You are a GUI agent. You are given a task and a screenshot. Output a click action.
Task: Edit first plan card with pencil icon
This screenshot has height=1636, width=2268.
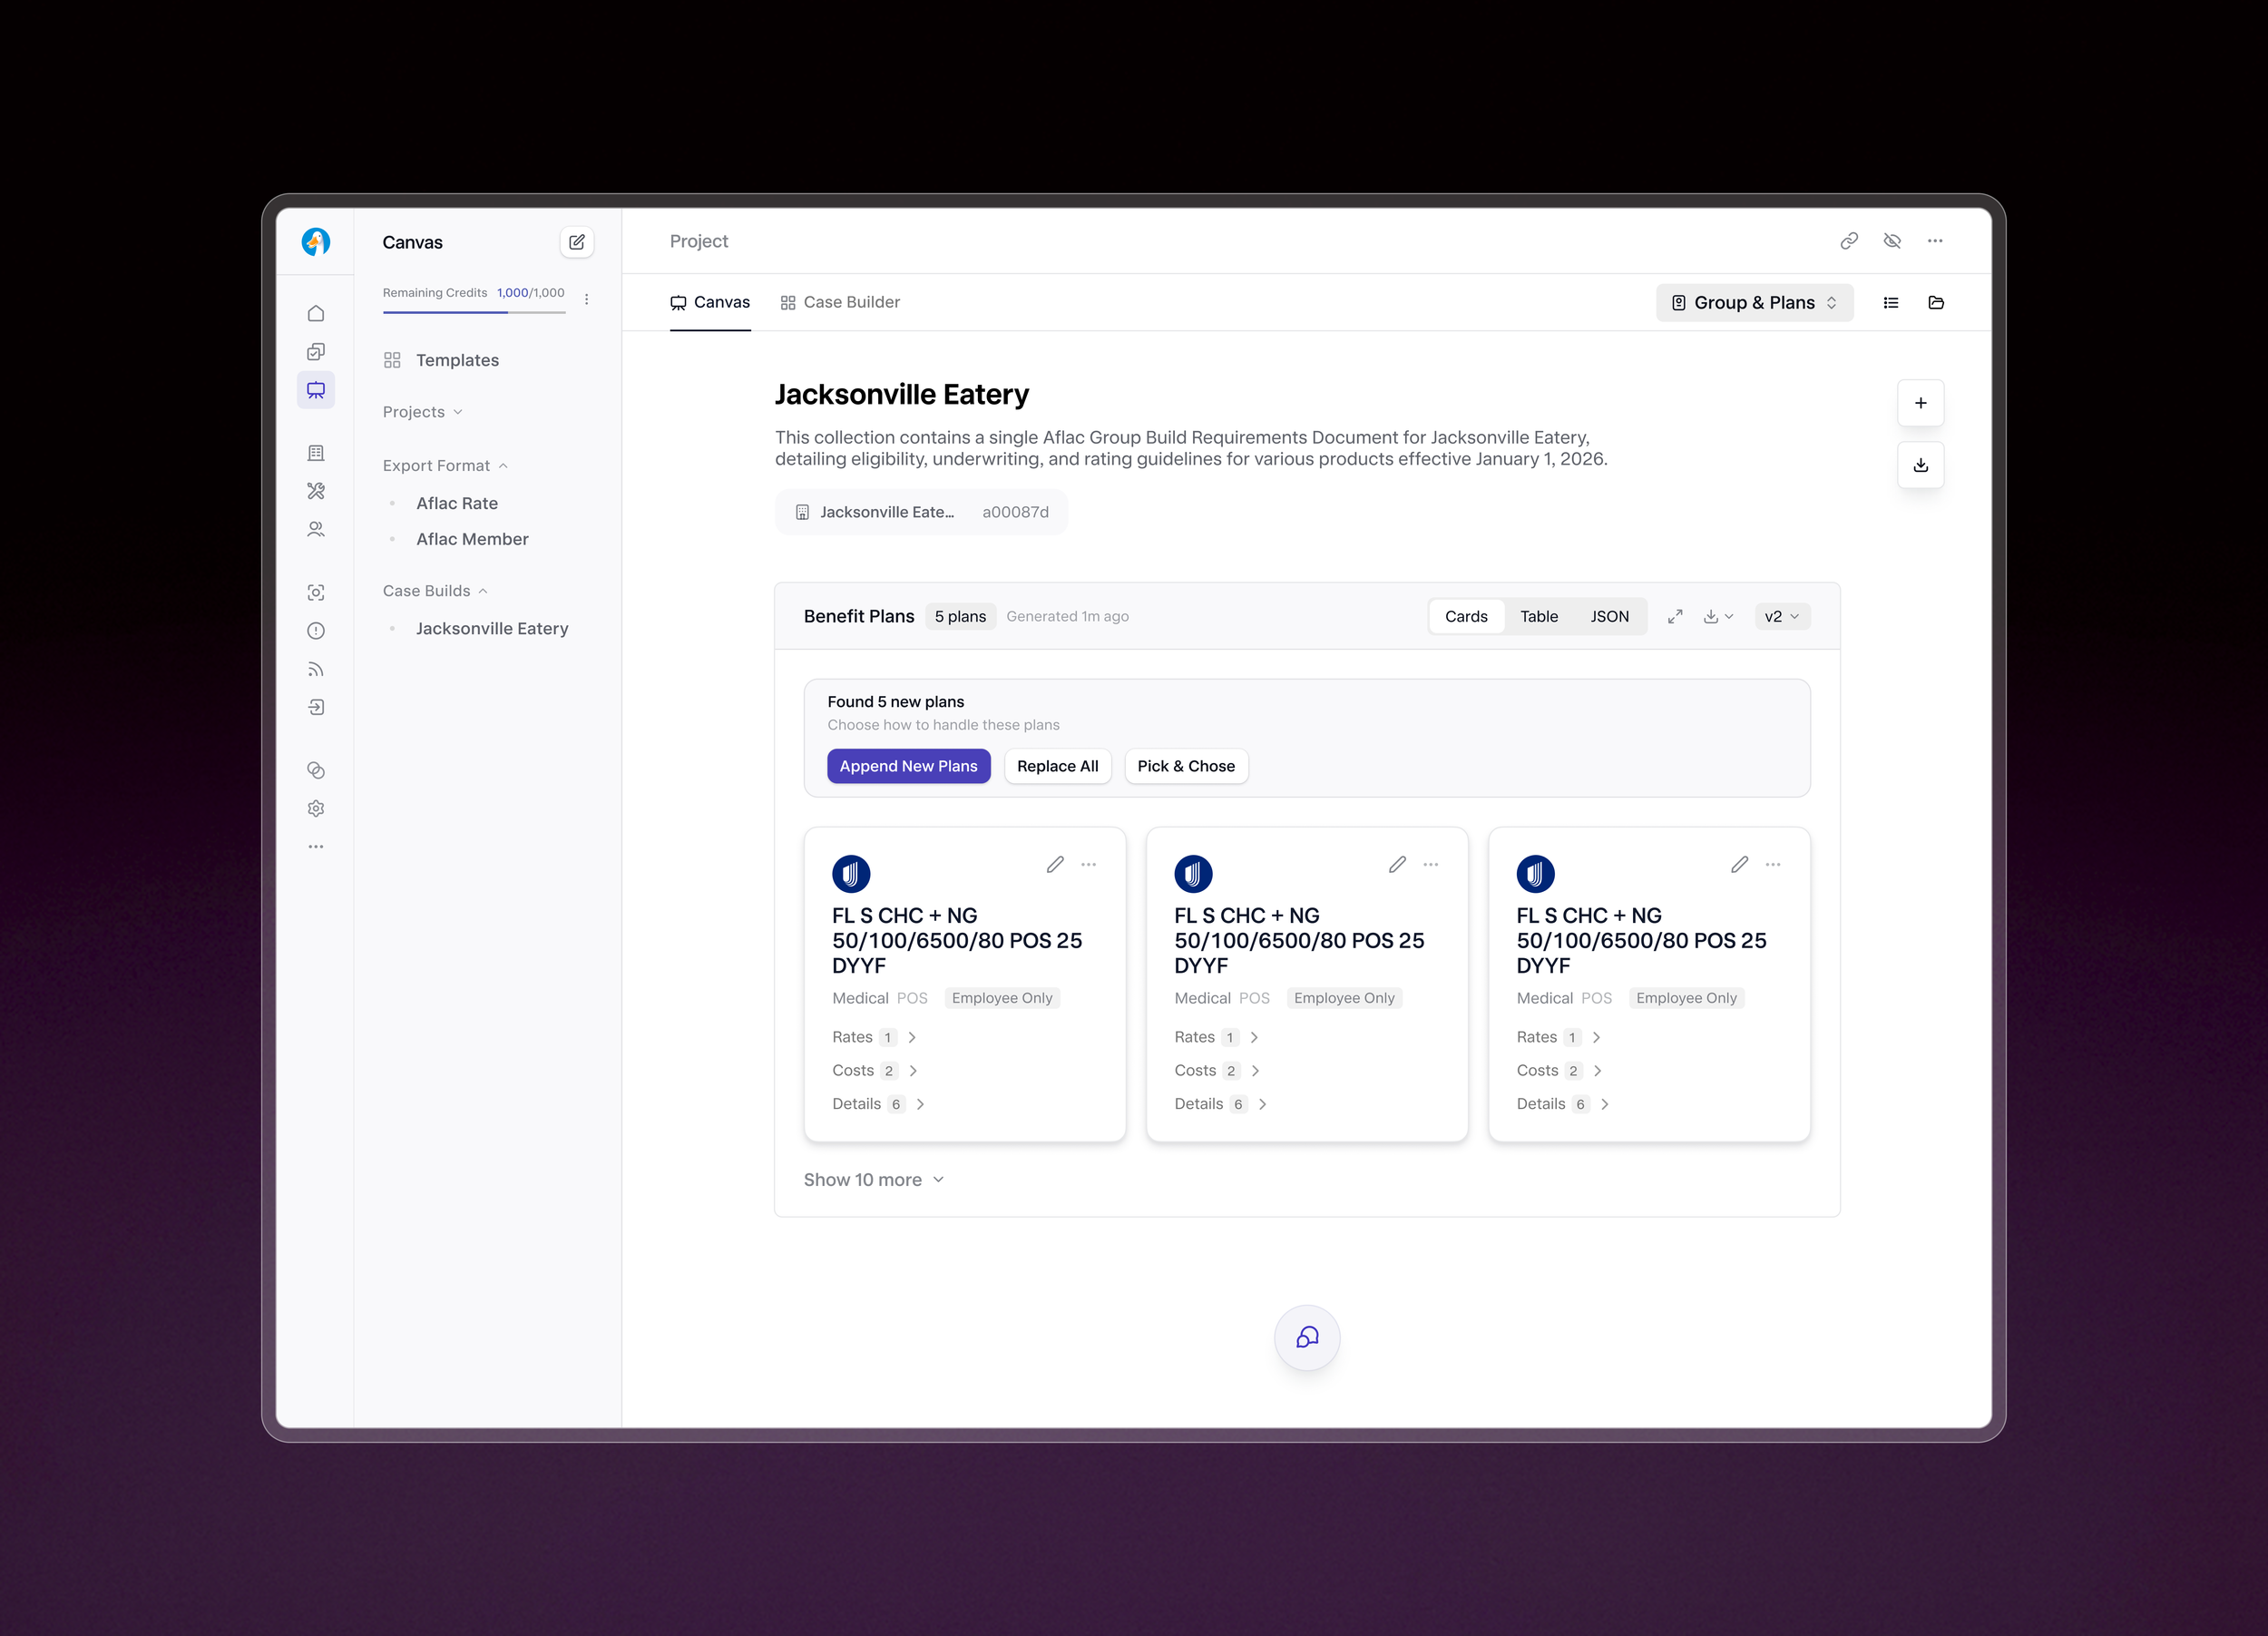pyautogui.click(x=1055, y=865)
